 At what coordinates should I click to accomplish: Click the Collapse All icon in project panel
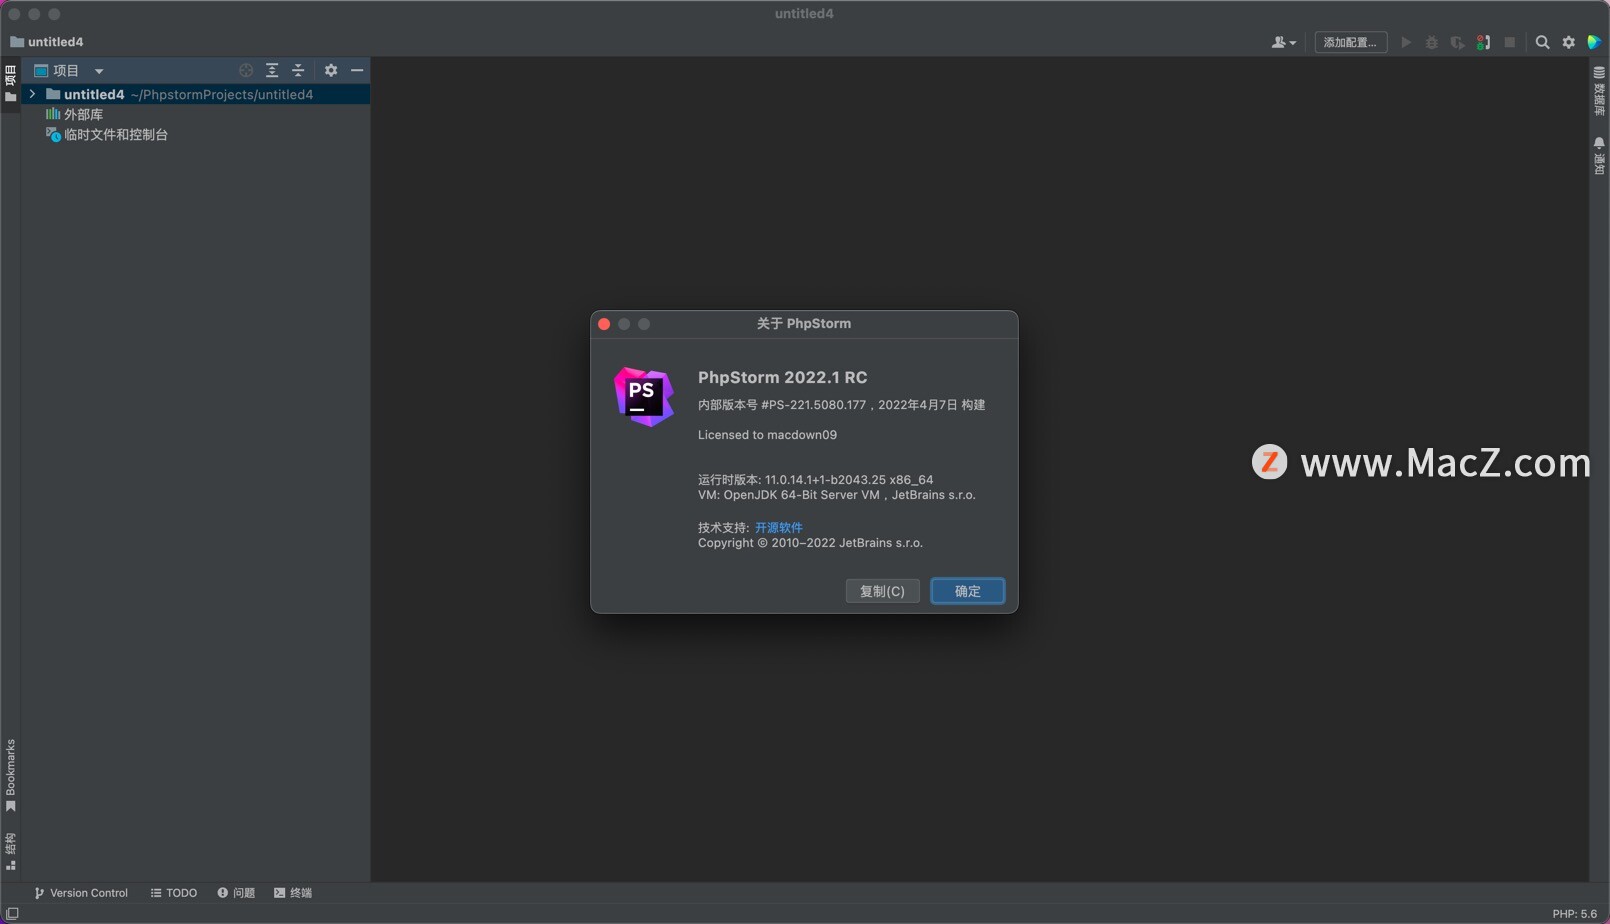298,70
